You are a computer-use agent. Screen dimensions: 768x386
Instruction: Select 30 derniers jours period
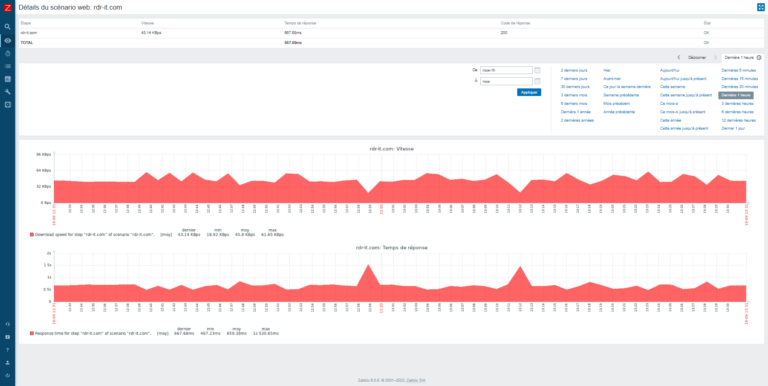tap(575, 87)
